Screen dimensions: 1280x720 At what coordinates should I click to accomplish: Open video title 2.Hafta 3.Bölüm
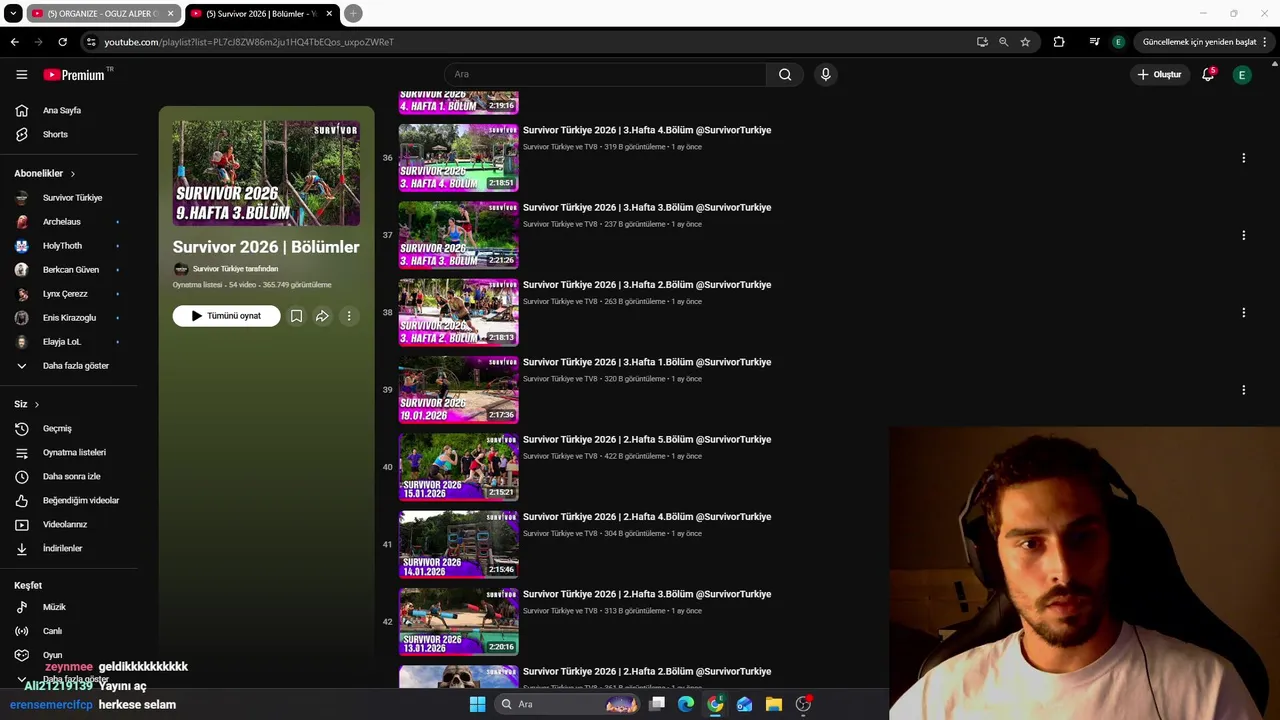pos(647,594)
